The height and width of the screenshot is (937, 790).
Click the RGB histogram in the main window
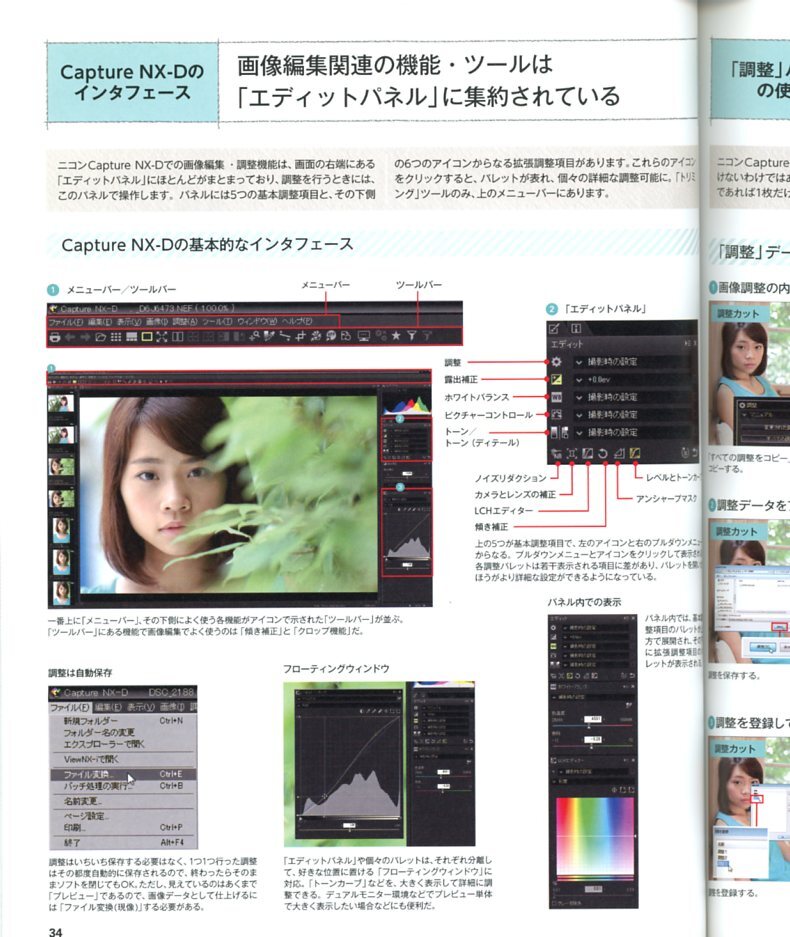[406, 405]
